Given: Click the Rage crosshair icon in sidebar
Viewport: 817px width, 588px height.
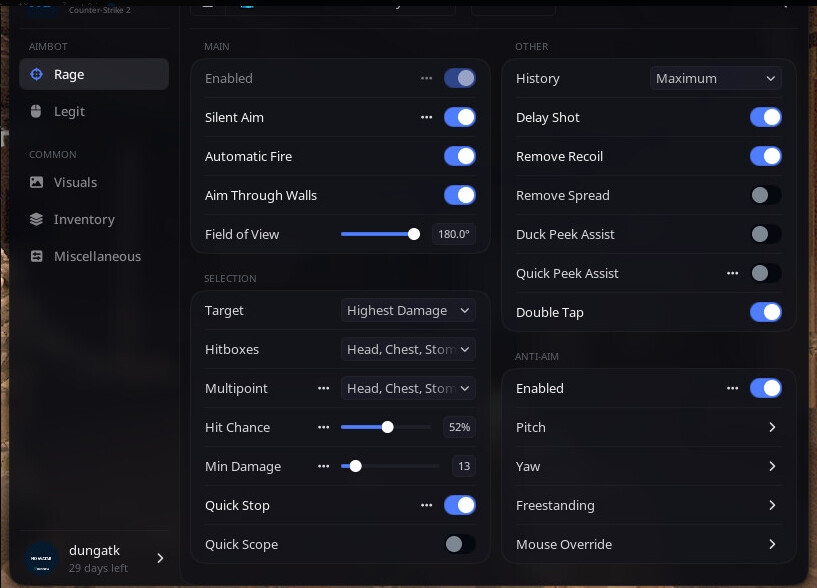Looking at the screenshot, I should (37, 74).
